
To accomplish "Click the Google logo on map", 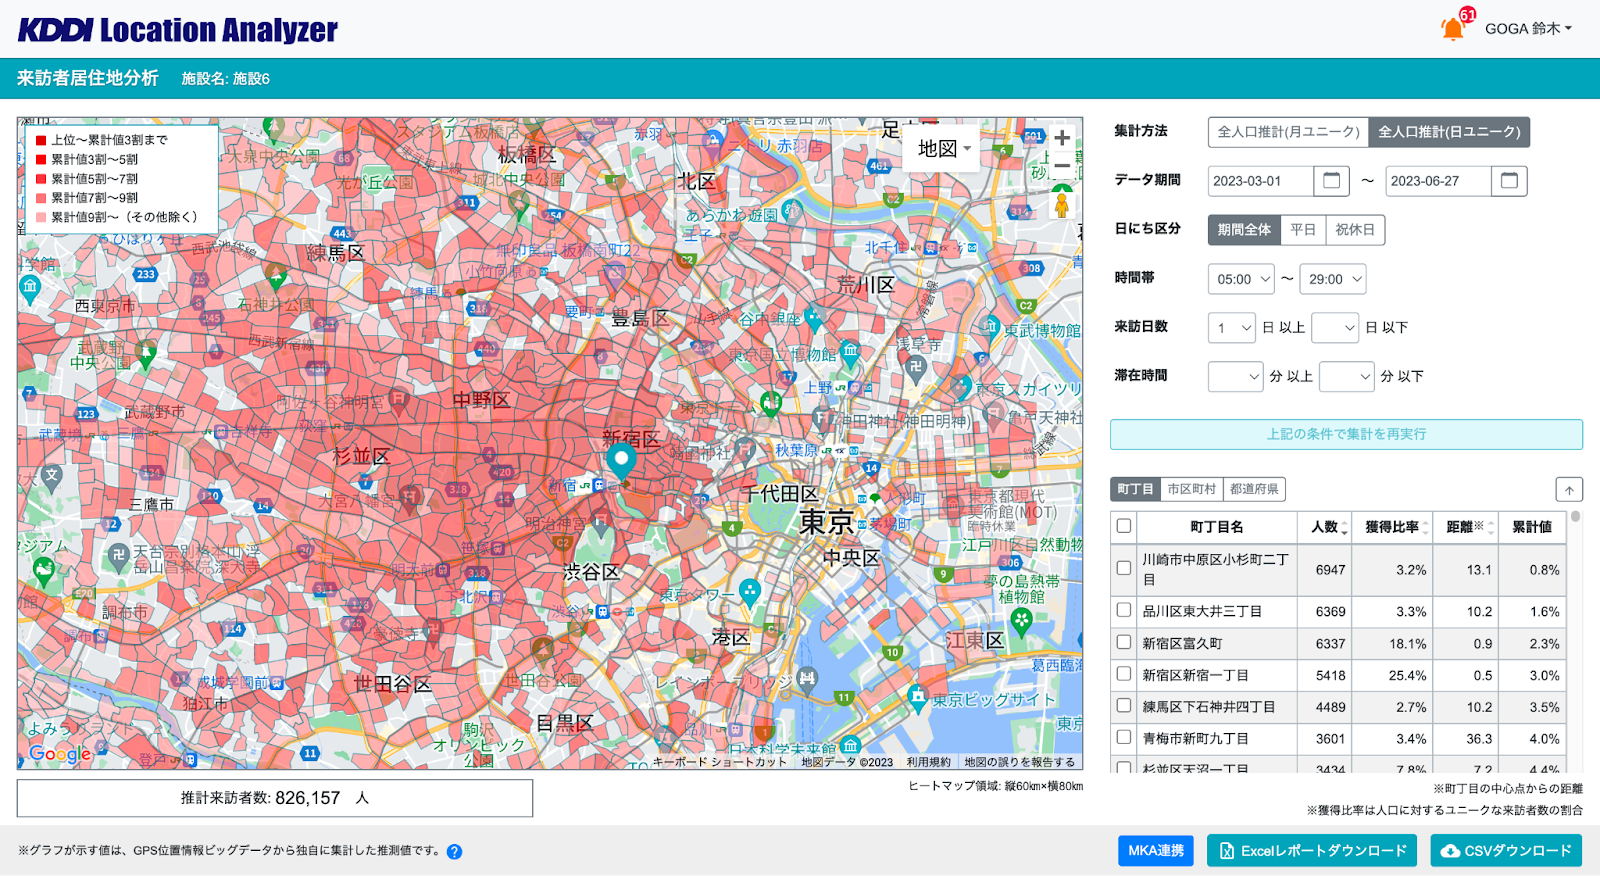I will pos(60,753).
